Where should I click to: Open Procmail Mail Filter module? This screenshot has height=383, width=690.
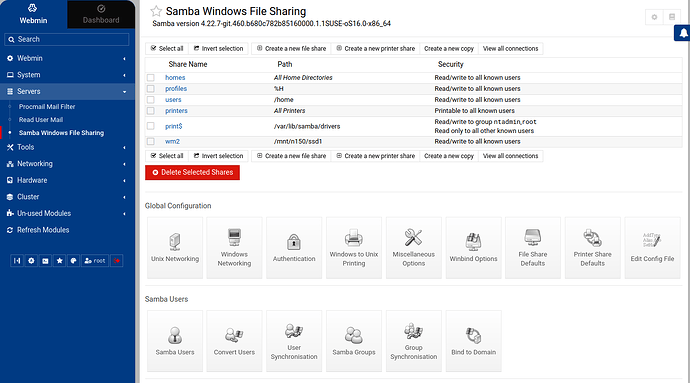pyautogui.click(x=47, y=107)
